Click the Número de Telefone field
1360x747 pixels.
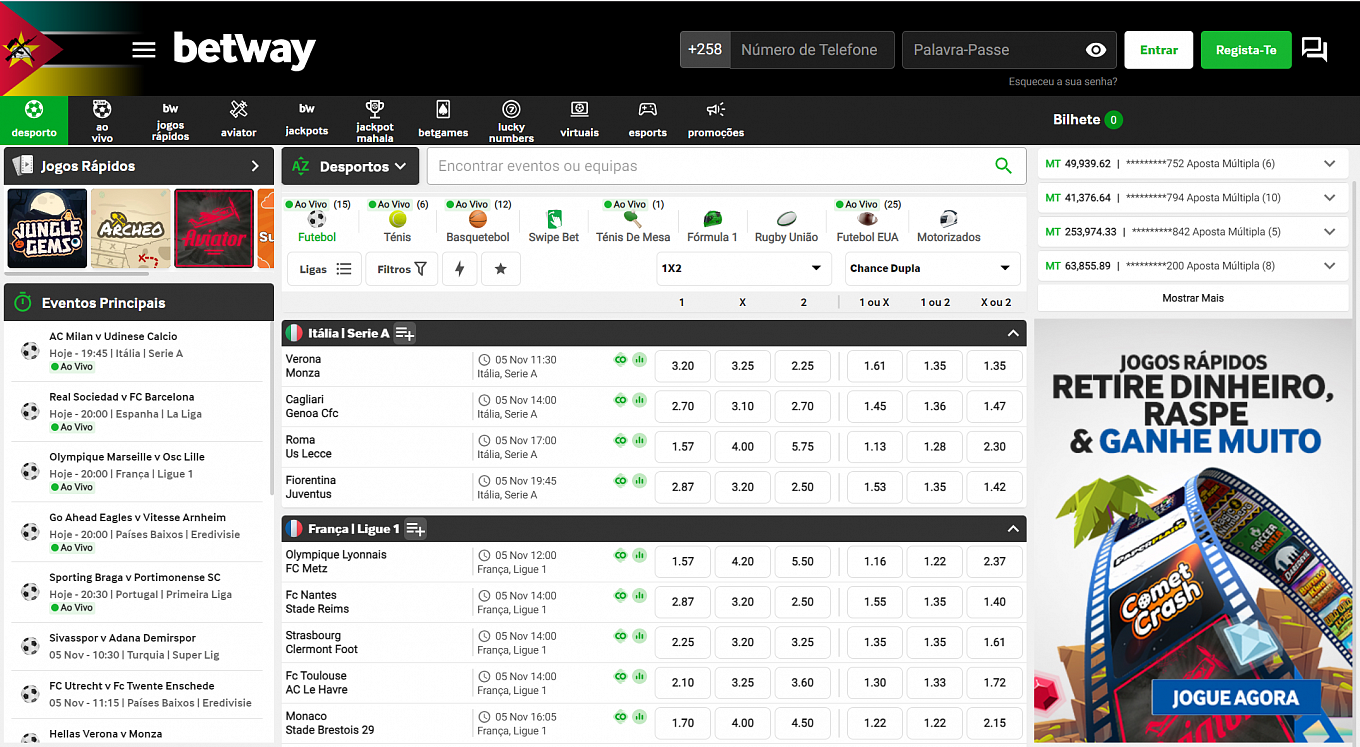click(811, 50)
